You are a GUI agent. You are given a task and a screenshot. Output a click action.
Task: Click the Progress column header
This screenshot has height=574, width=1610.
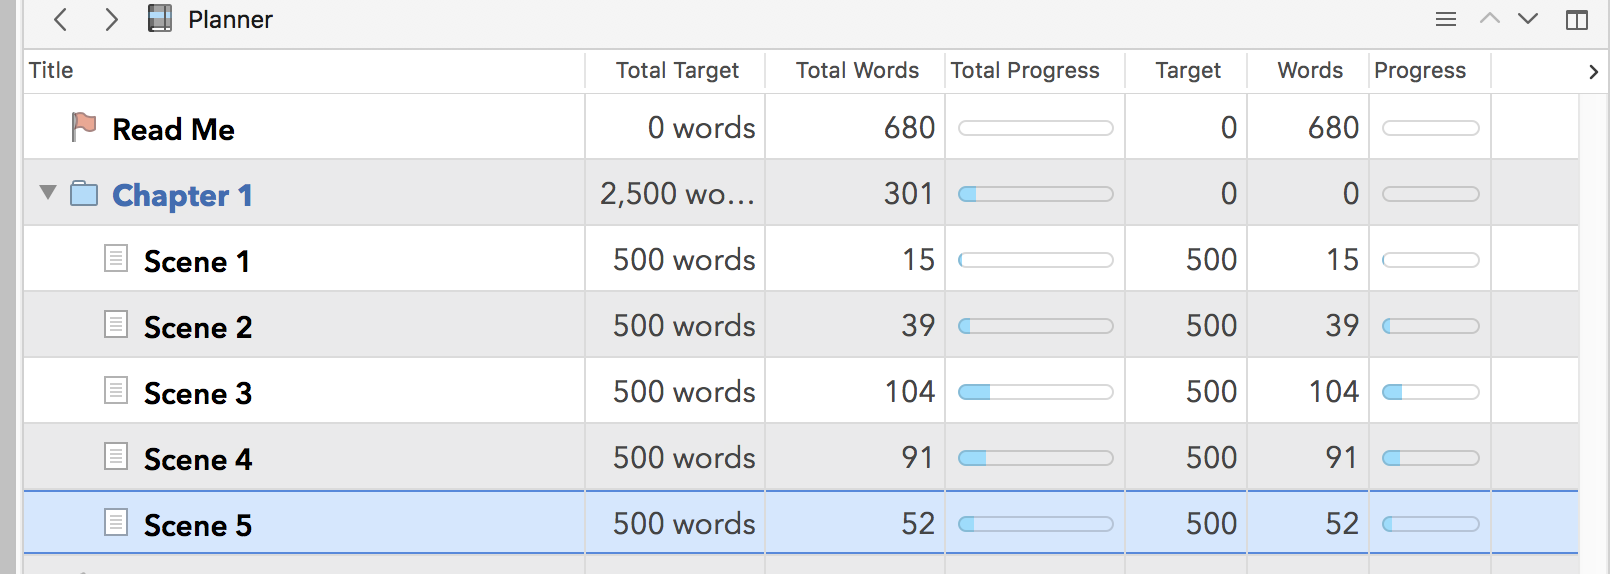click(1420, 70)
